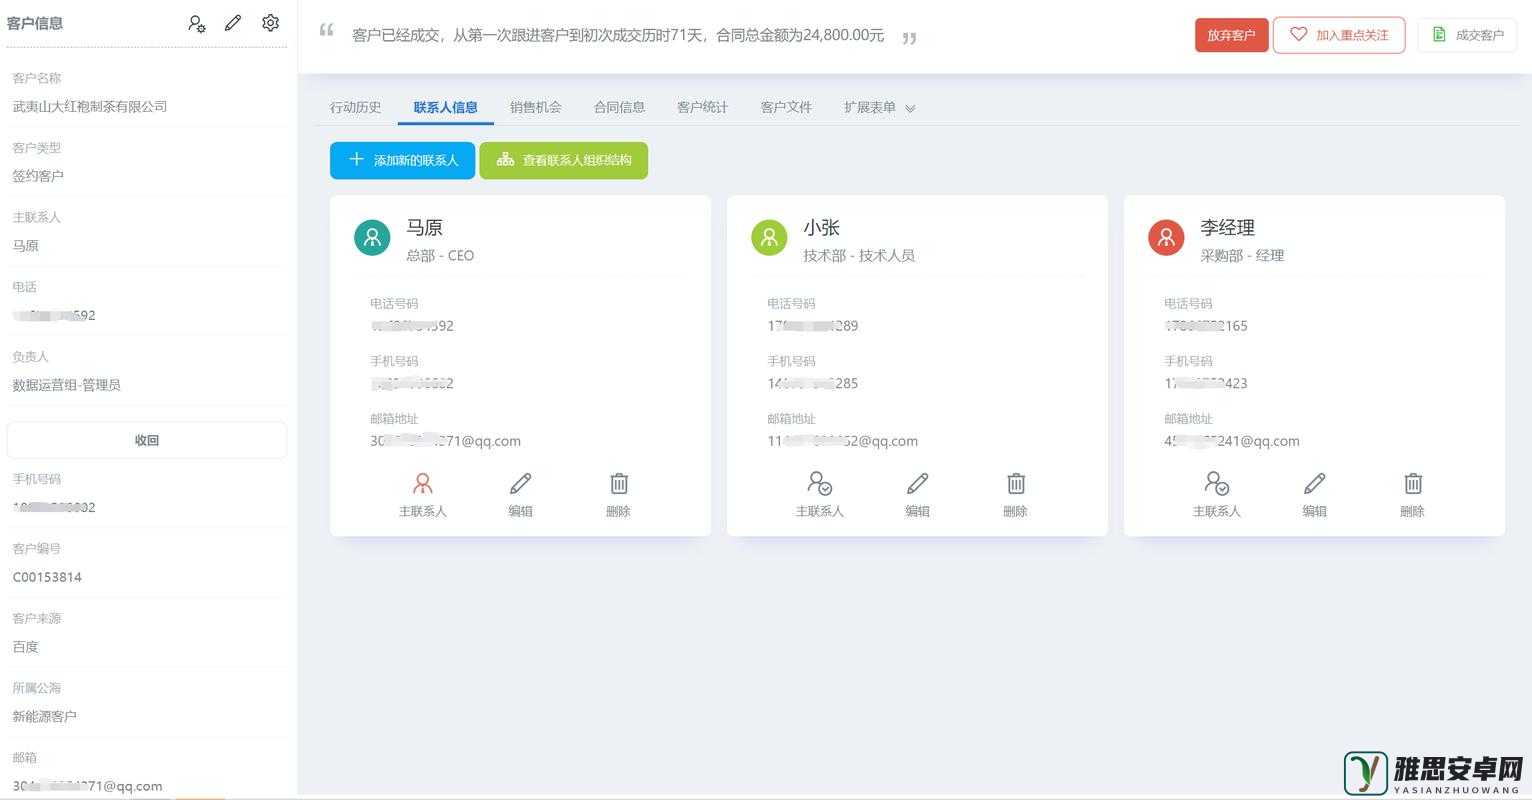Click the summary quote mentioning 24,800.00元
1532x800 pixels.
618,35
